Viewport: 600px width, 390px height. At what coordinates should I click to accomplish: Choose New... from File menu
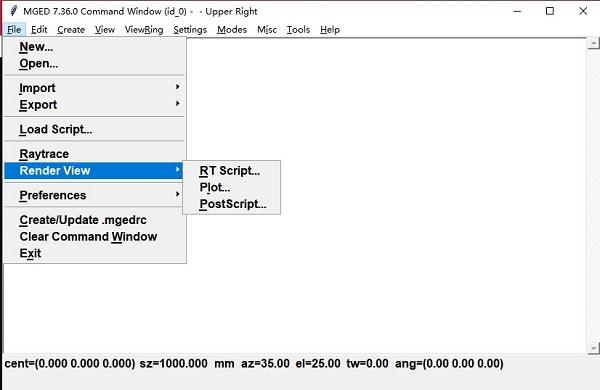pyautogui.click(x=95, y=47)
